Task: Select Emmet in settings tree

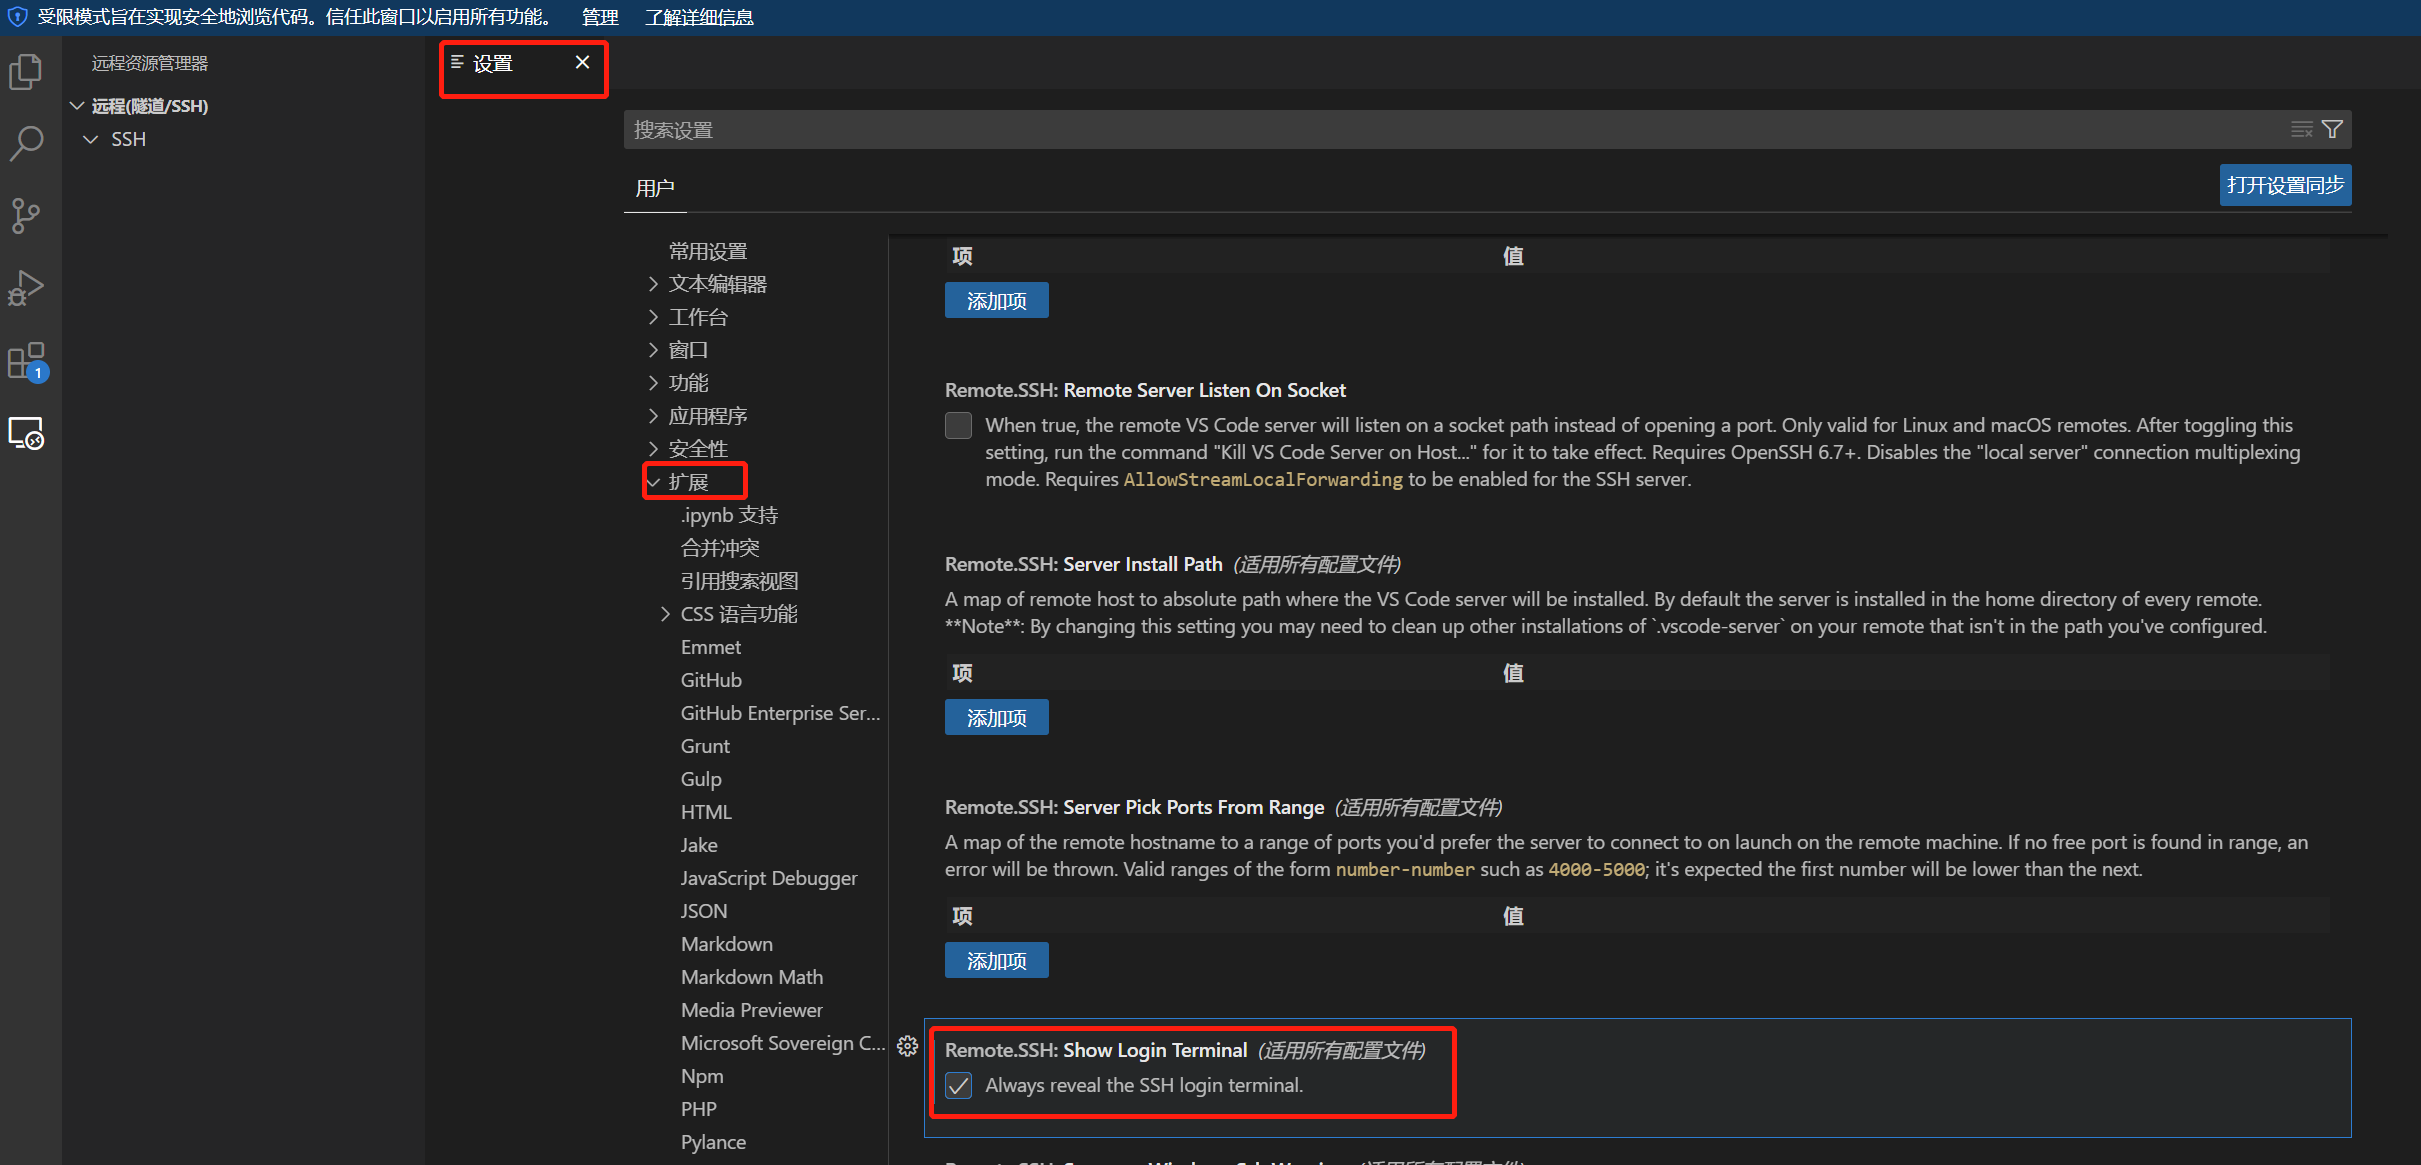Action: pyautogui.click(x=711, y=647)
